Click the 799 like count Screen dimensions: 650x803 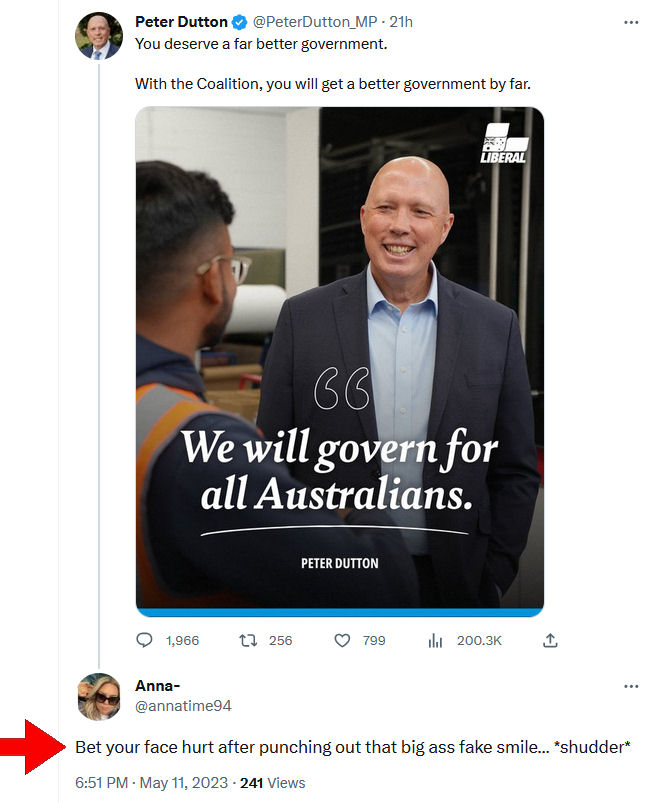(x=372, y=640)
